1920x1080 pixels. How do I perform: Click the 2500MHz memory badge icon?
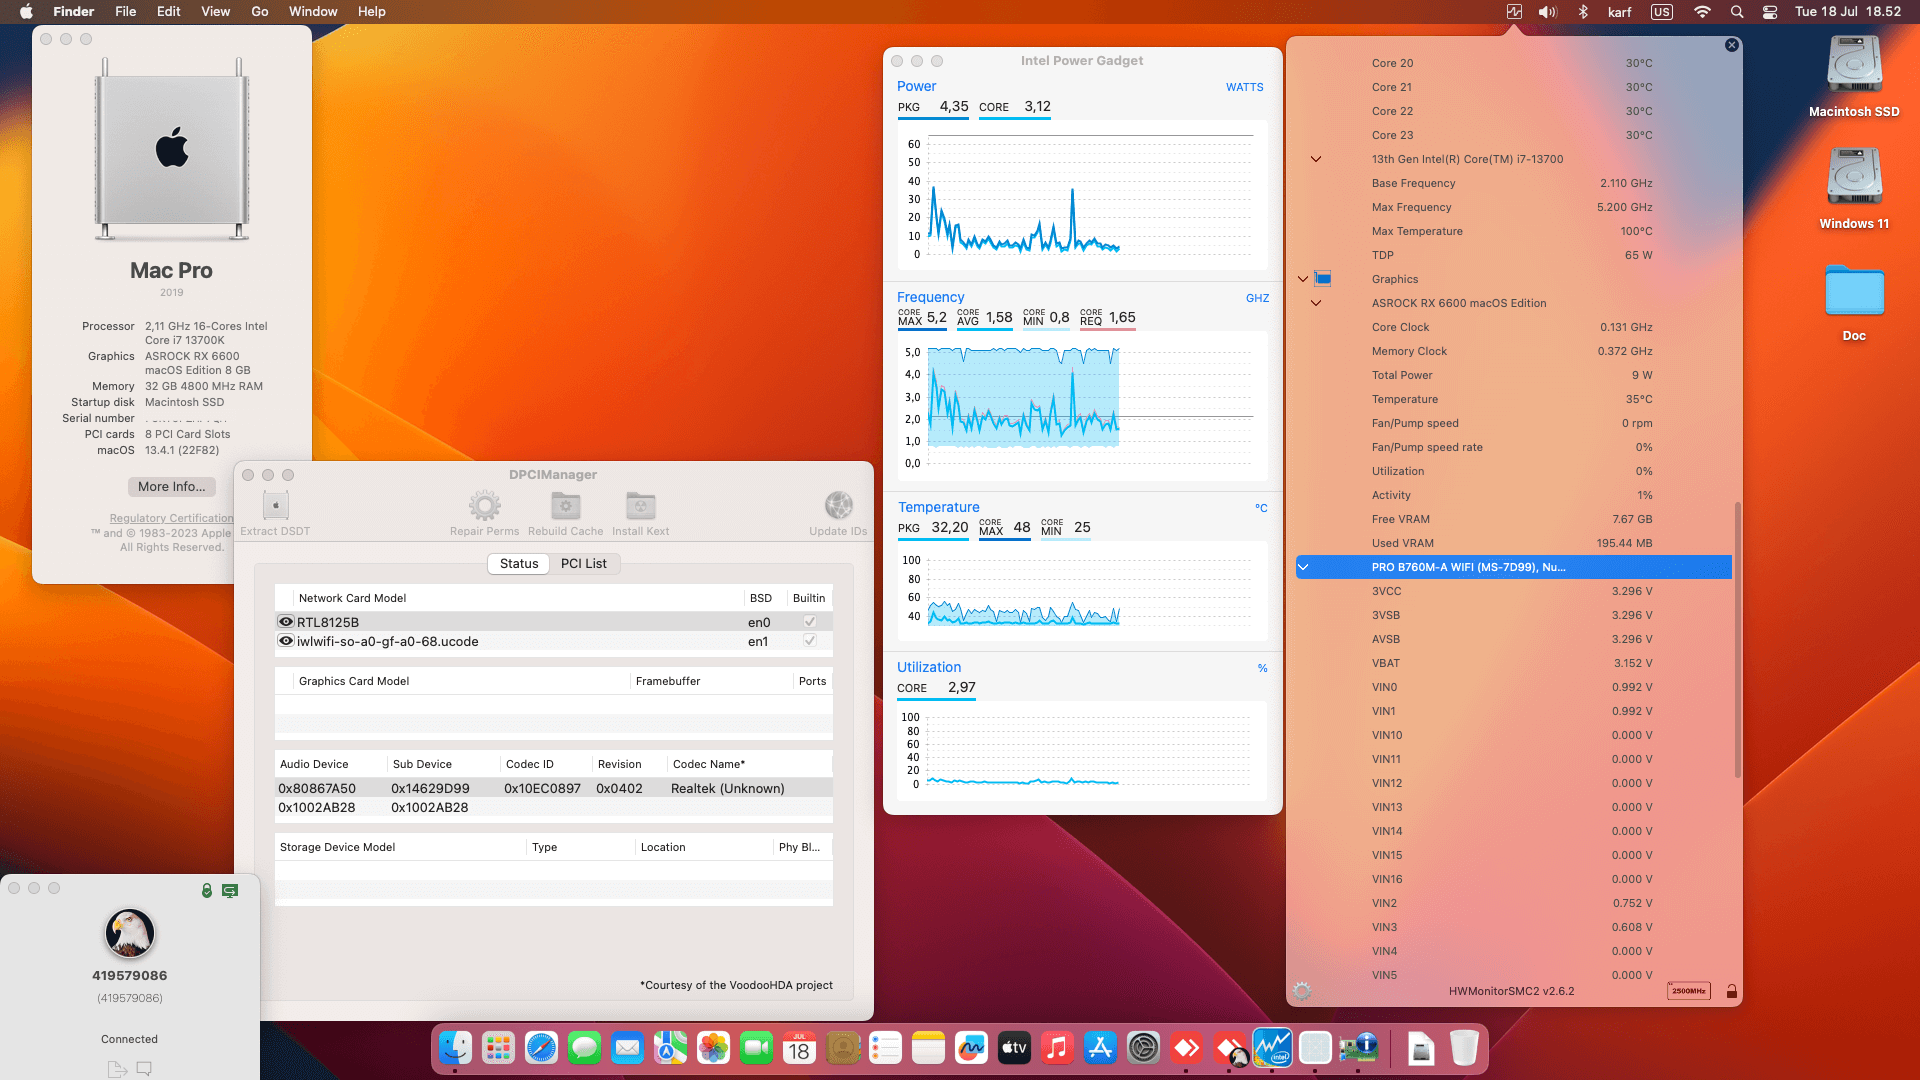click(1689, 991)
